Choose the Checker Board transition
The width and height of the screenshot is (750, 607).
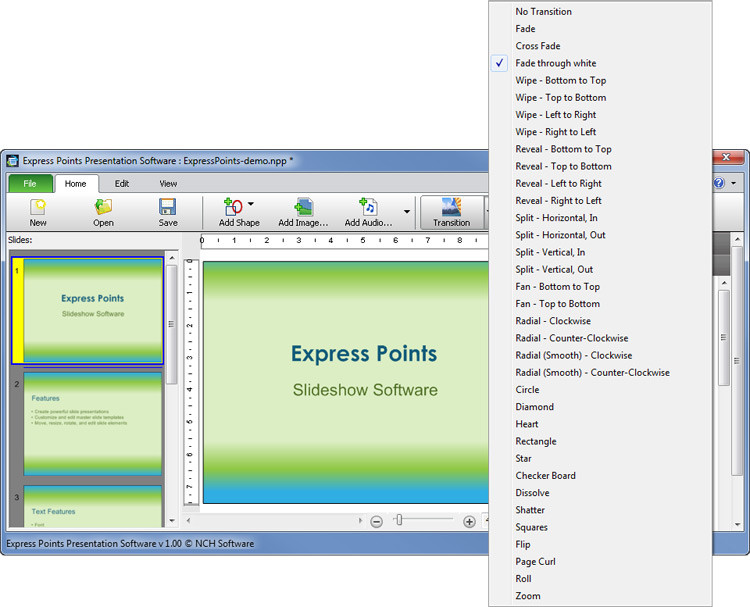[600, 476]
